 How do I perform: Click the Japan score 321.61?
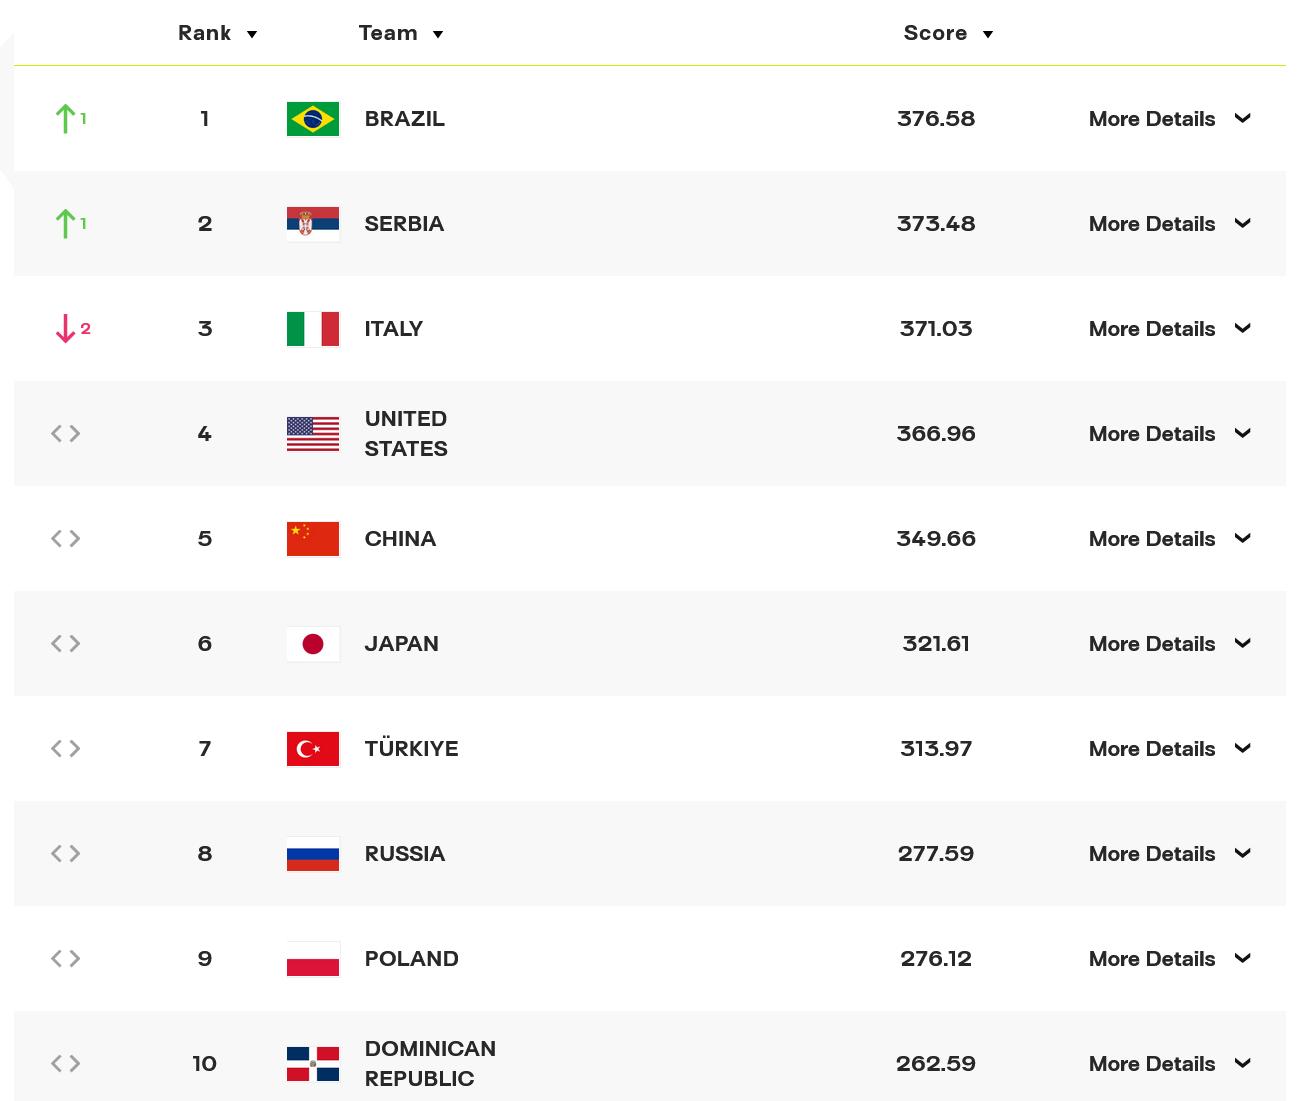pyautogui.click(x=935, y=644)
